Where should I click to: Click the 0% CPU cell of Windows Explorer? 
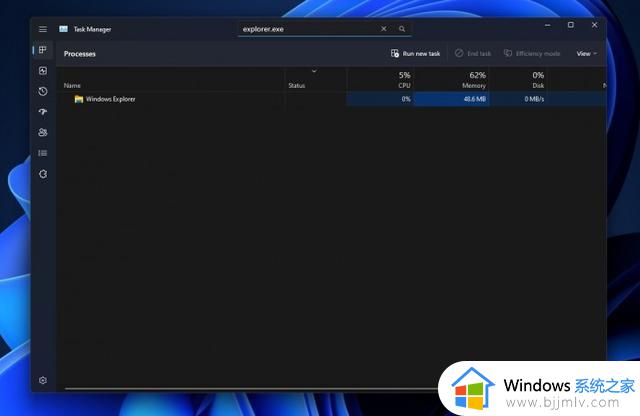[380, 99]
